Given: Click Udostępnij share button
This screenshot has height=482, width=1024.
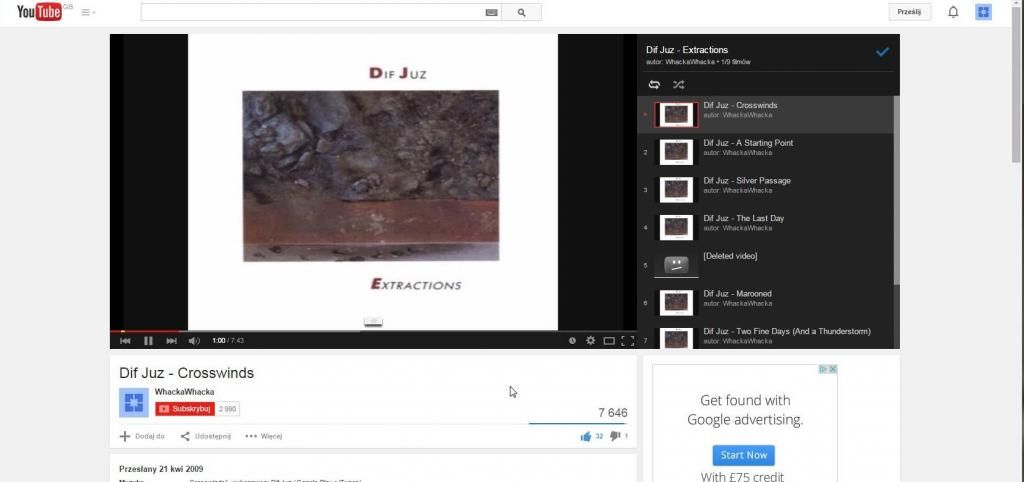Looking at the screenshot, I should coord(206,436).
